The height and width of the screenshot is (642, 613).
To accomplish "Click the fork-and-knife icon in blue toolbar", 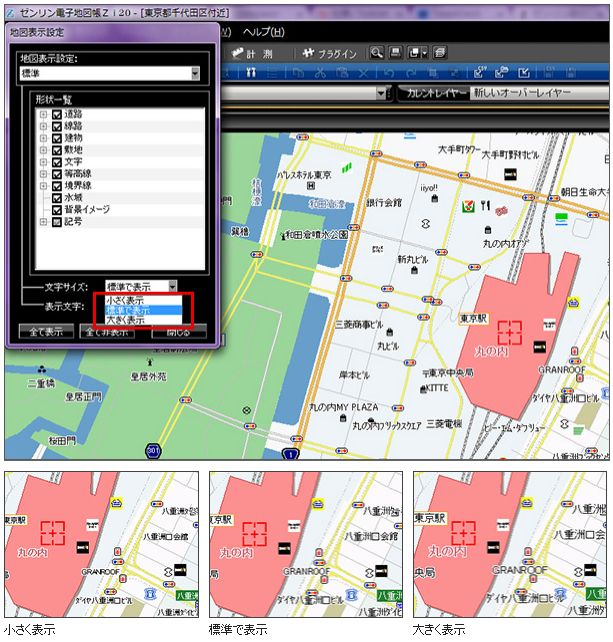I will 251,73.
